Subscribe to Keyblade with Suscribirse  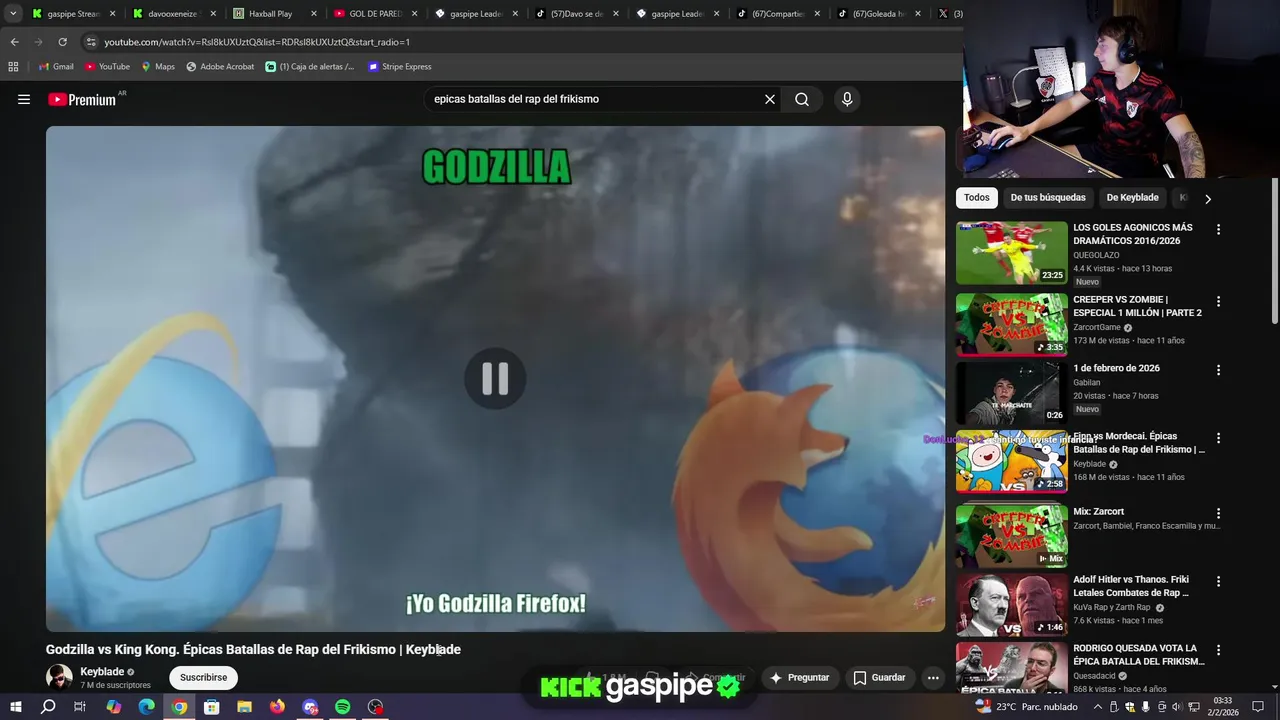[203, 677]
